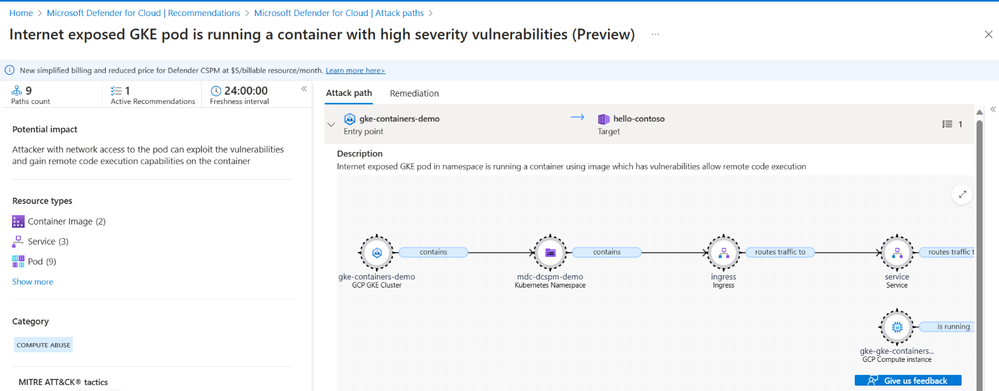
Task: Click the gke-gke-containers... node label
Action: point(897,351)
